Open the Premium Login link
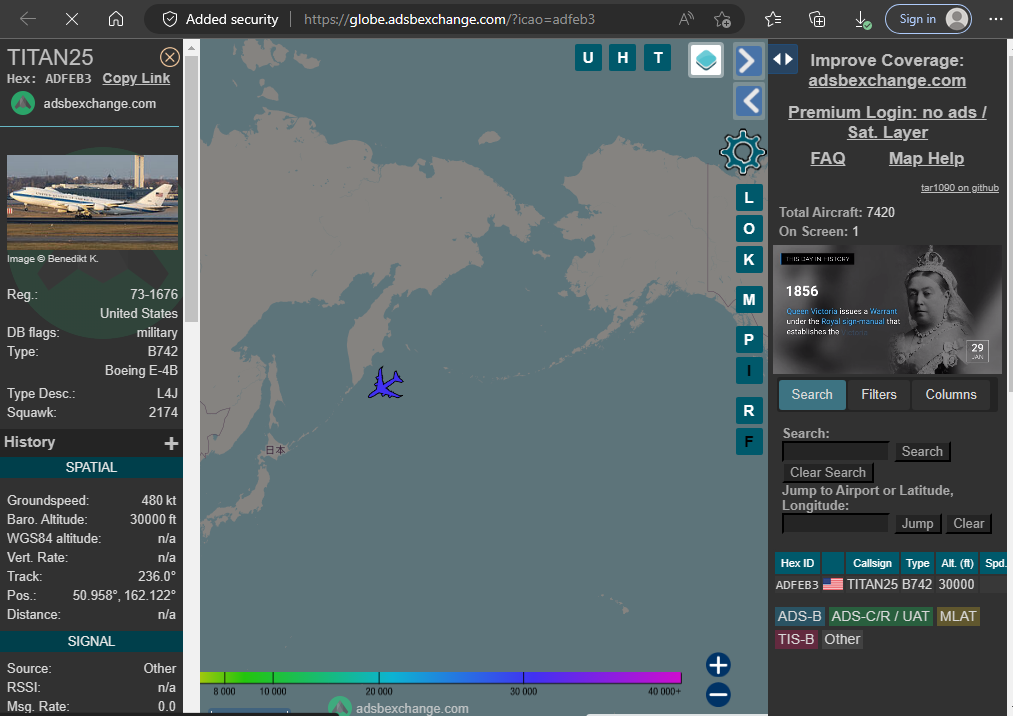 [x=887, y=122]
